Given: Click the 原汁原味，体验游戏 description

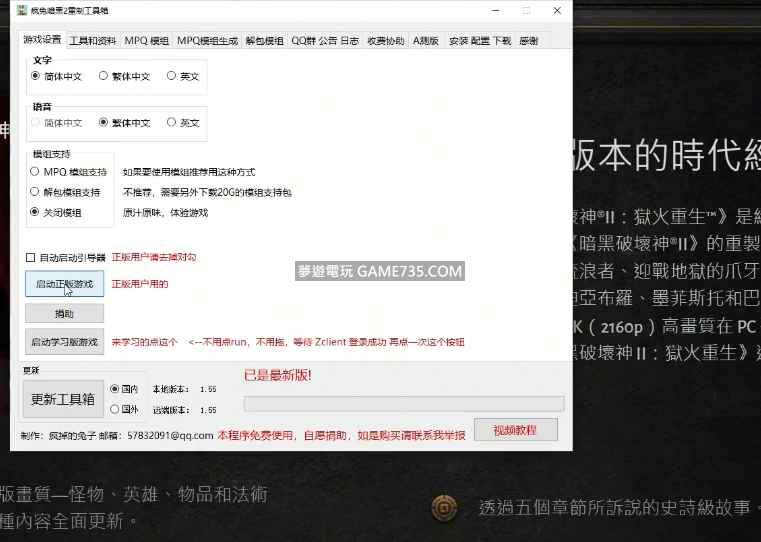Looking at the screenshot, I should (x=165, y=213).
